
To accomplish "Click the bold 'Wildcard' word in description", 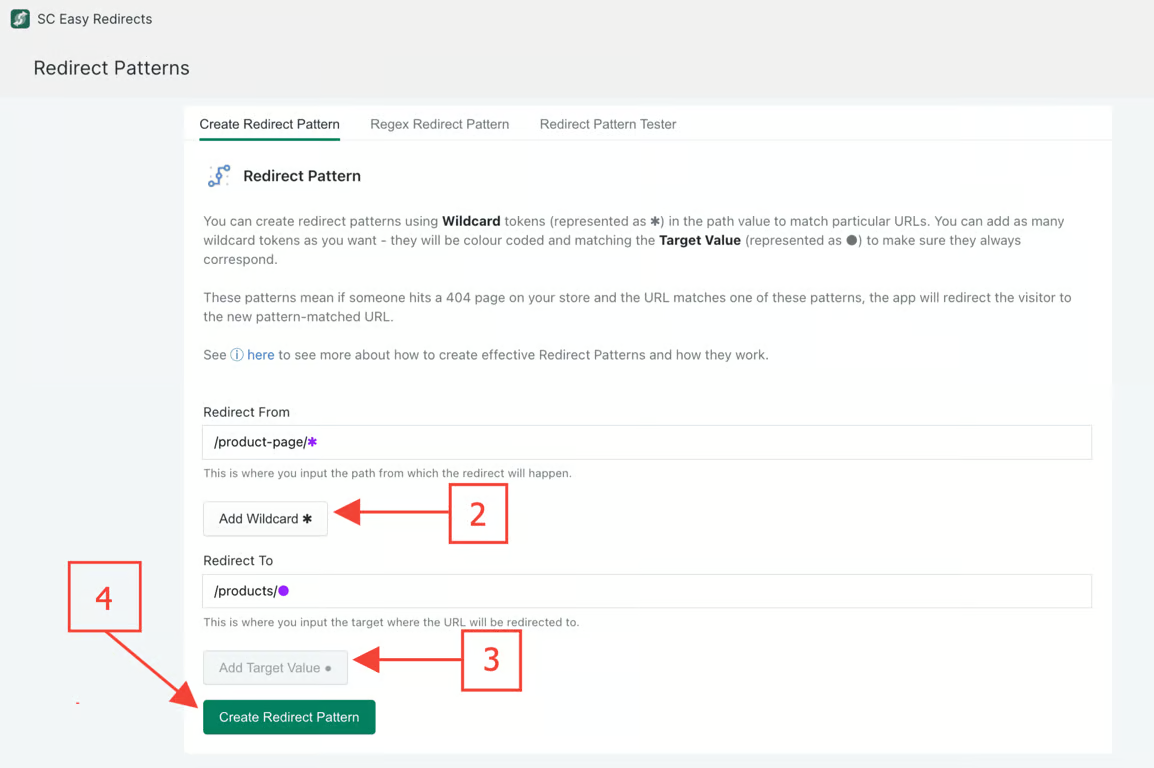I will [471, 221].
